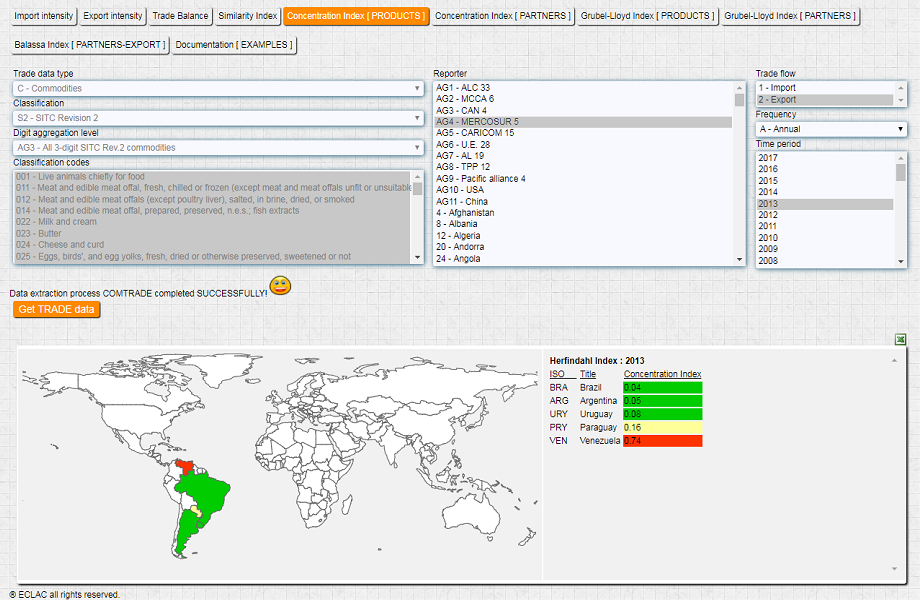
Task: Open the Digit aggregation level dropdown
Action: coord(218,147)
